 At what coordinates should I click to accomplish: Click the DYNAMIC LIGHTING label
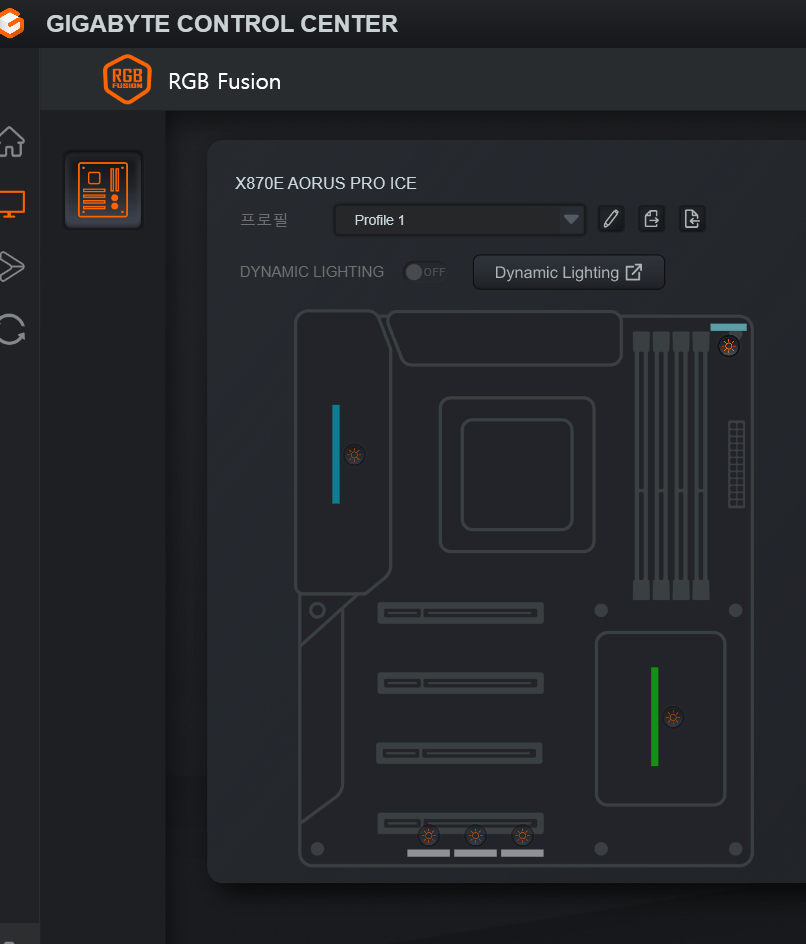(x=312, y=272)
